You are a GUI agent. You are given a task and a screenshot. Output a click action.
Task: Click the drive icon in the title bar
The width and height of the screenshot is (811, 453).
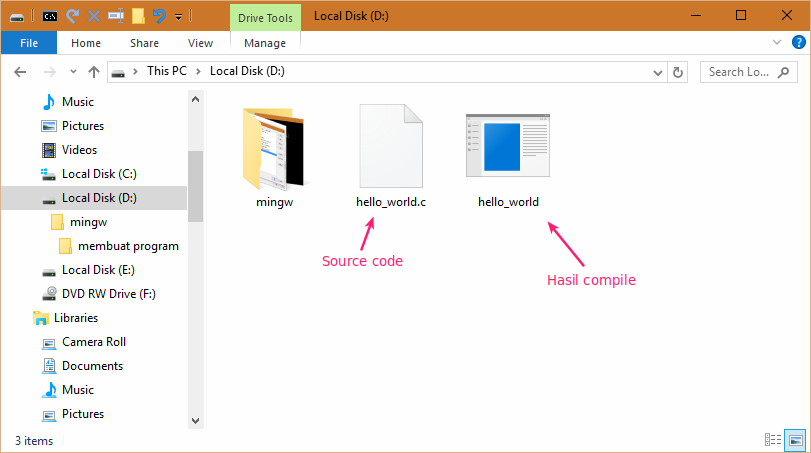tap(17, 17)
